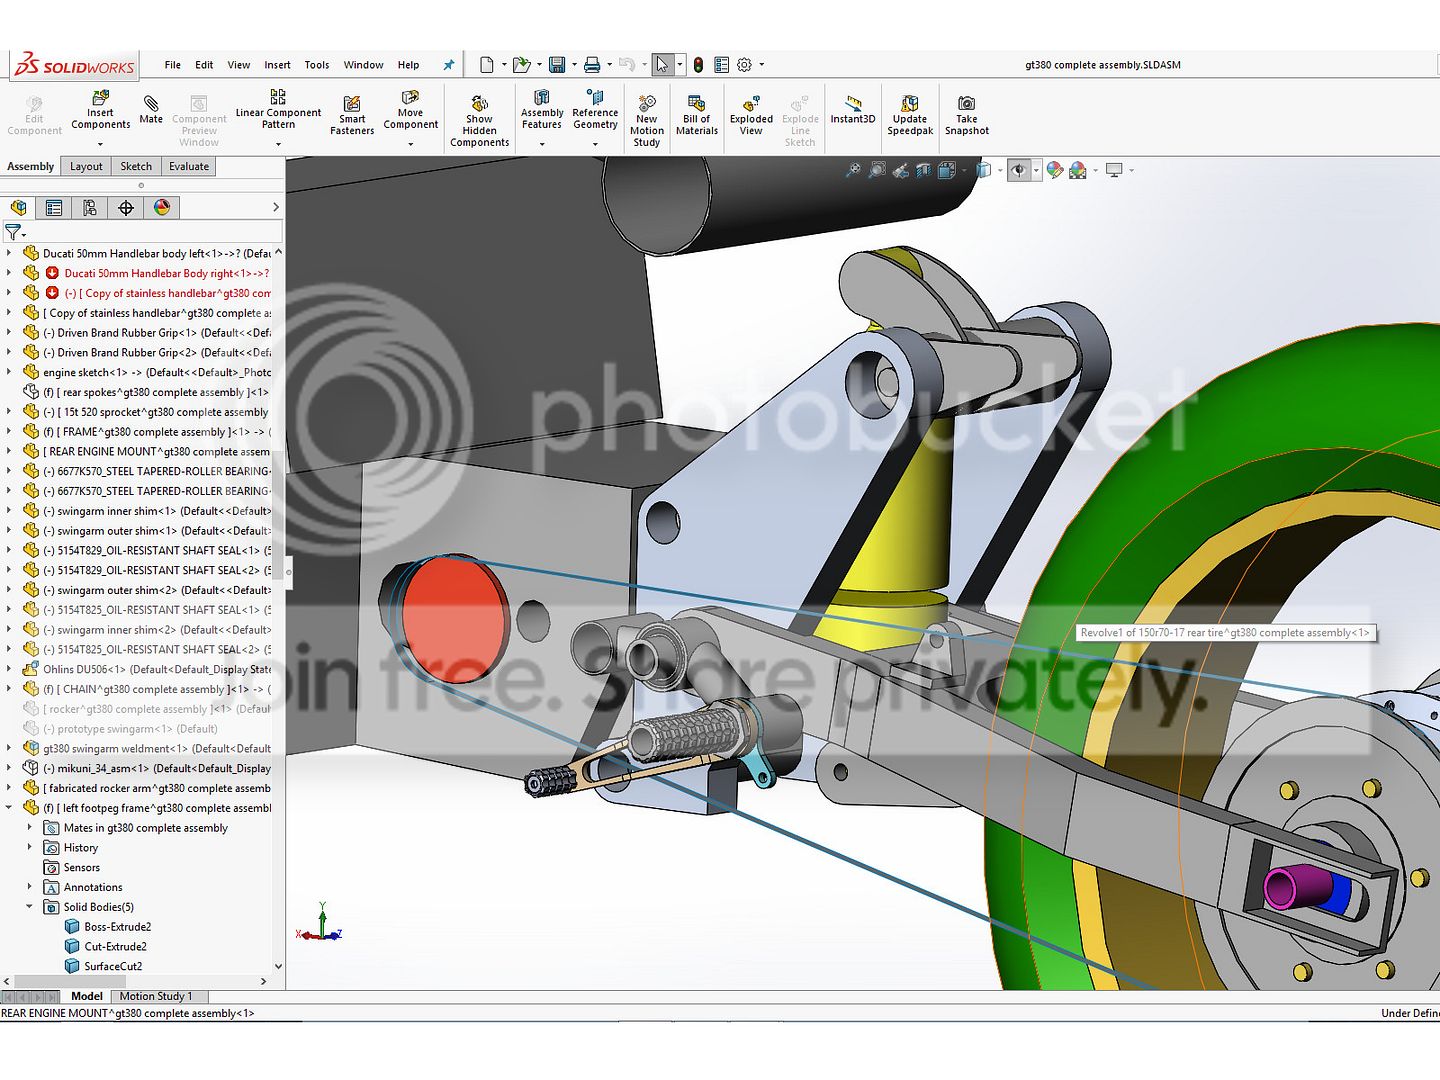Viewport: 1440px width, 1080px height.
Task: Click the Insert Components icon
Action: click(100, 98)
